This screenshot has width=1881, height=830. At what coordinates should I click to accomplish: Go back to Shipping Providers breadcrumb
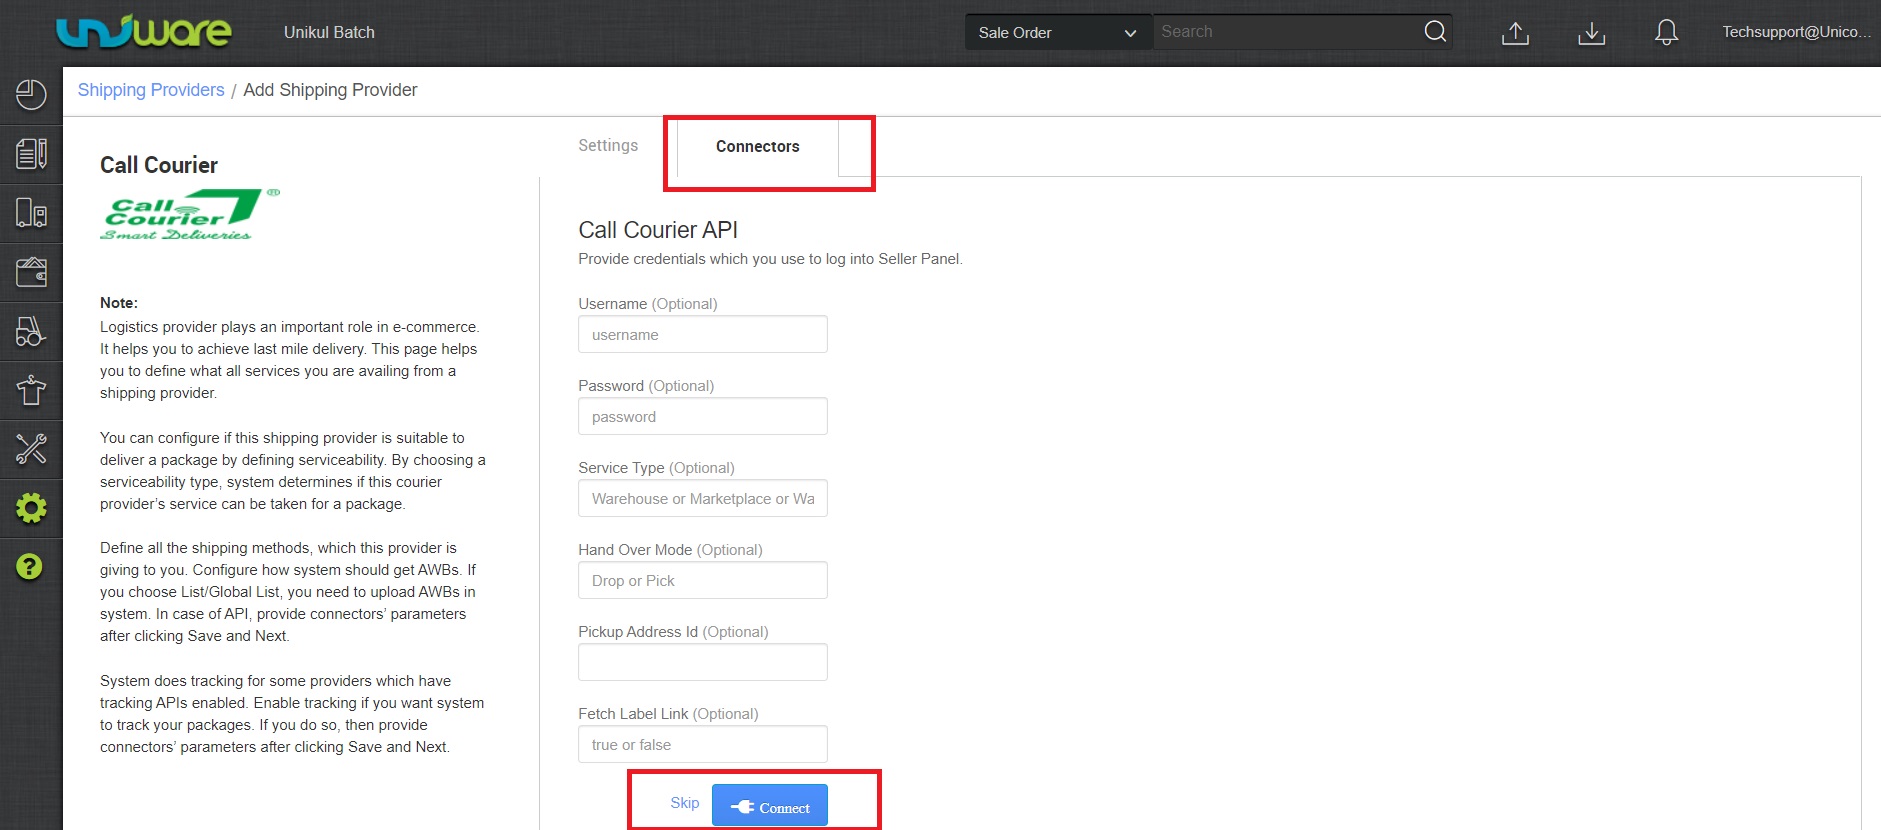click(151, 90)
